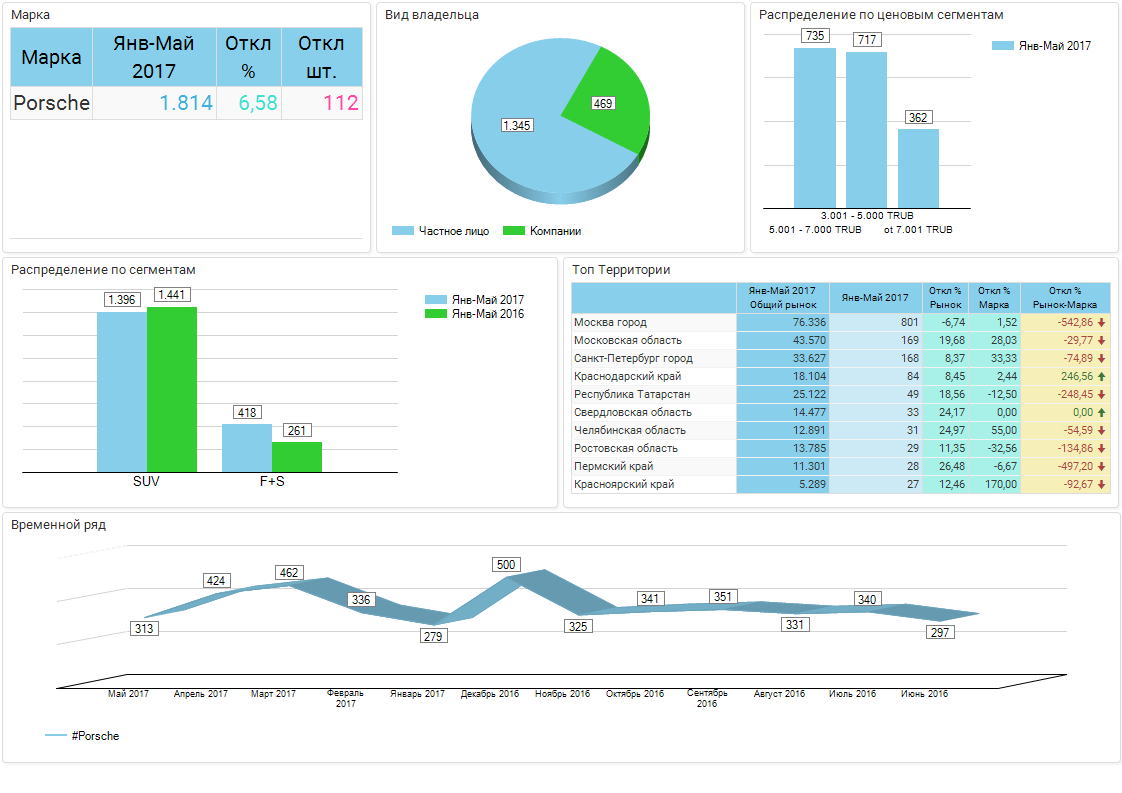
Task: Click the red down arrow in Москва город row
Action: (1101, 323)
